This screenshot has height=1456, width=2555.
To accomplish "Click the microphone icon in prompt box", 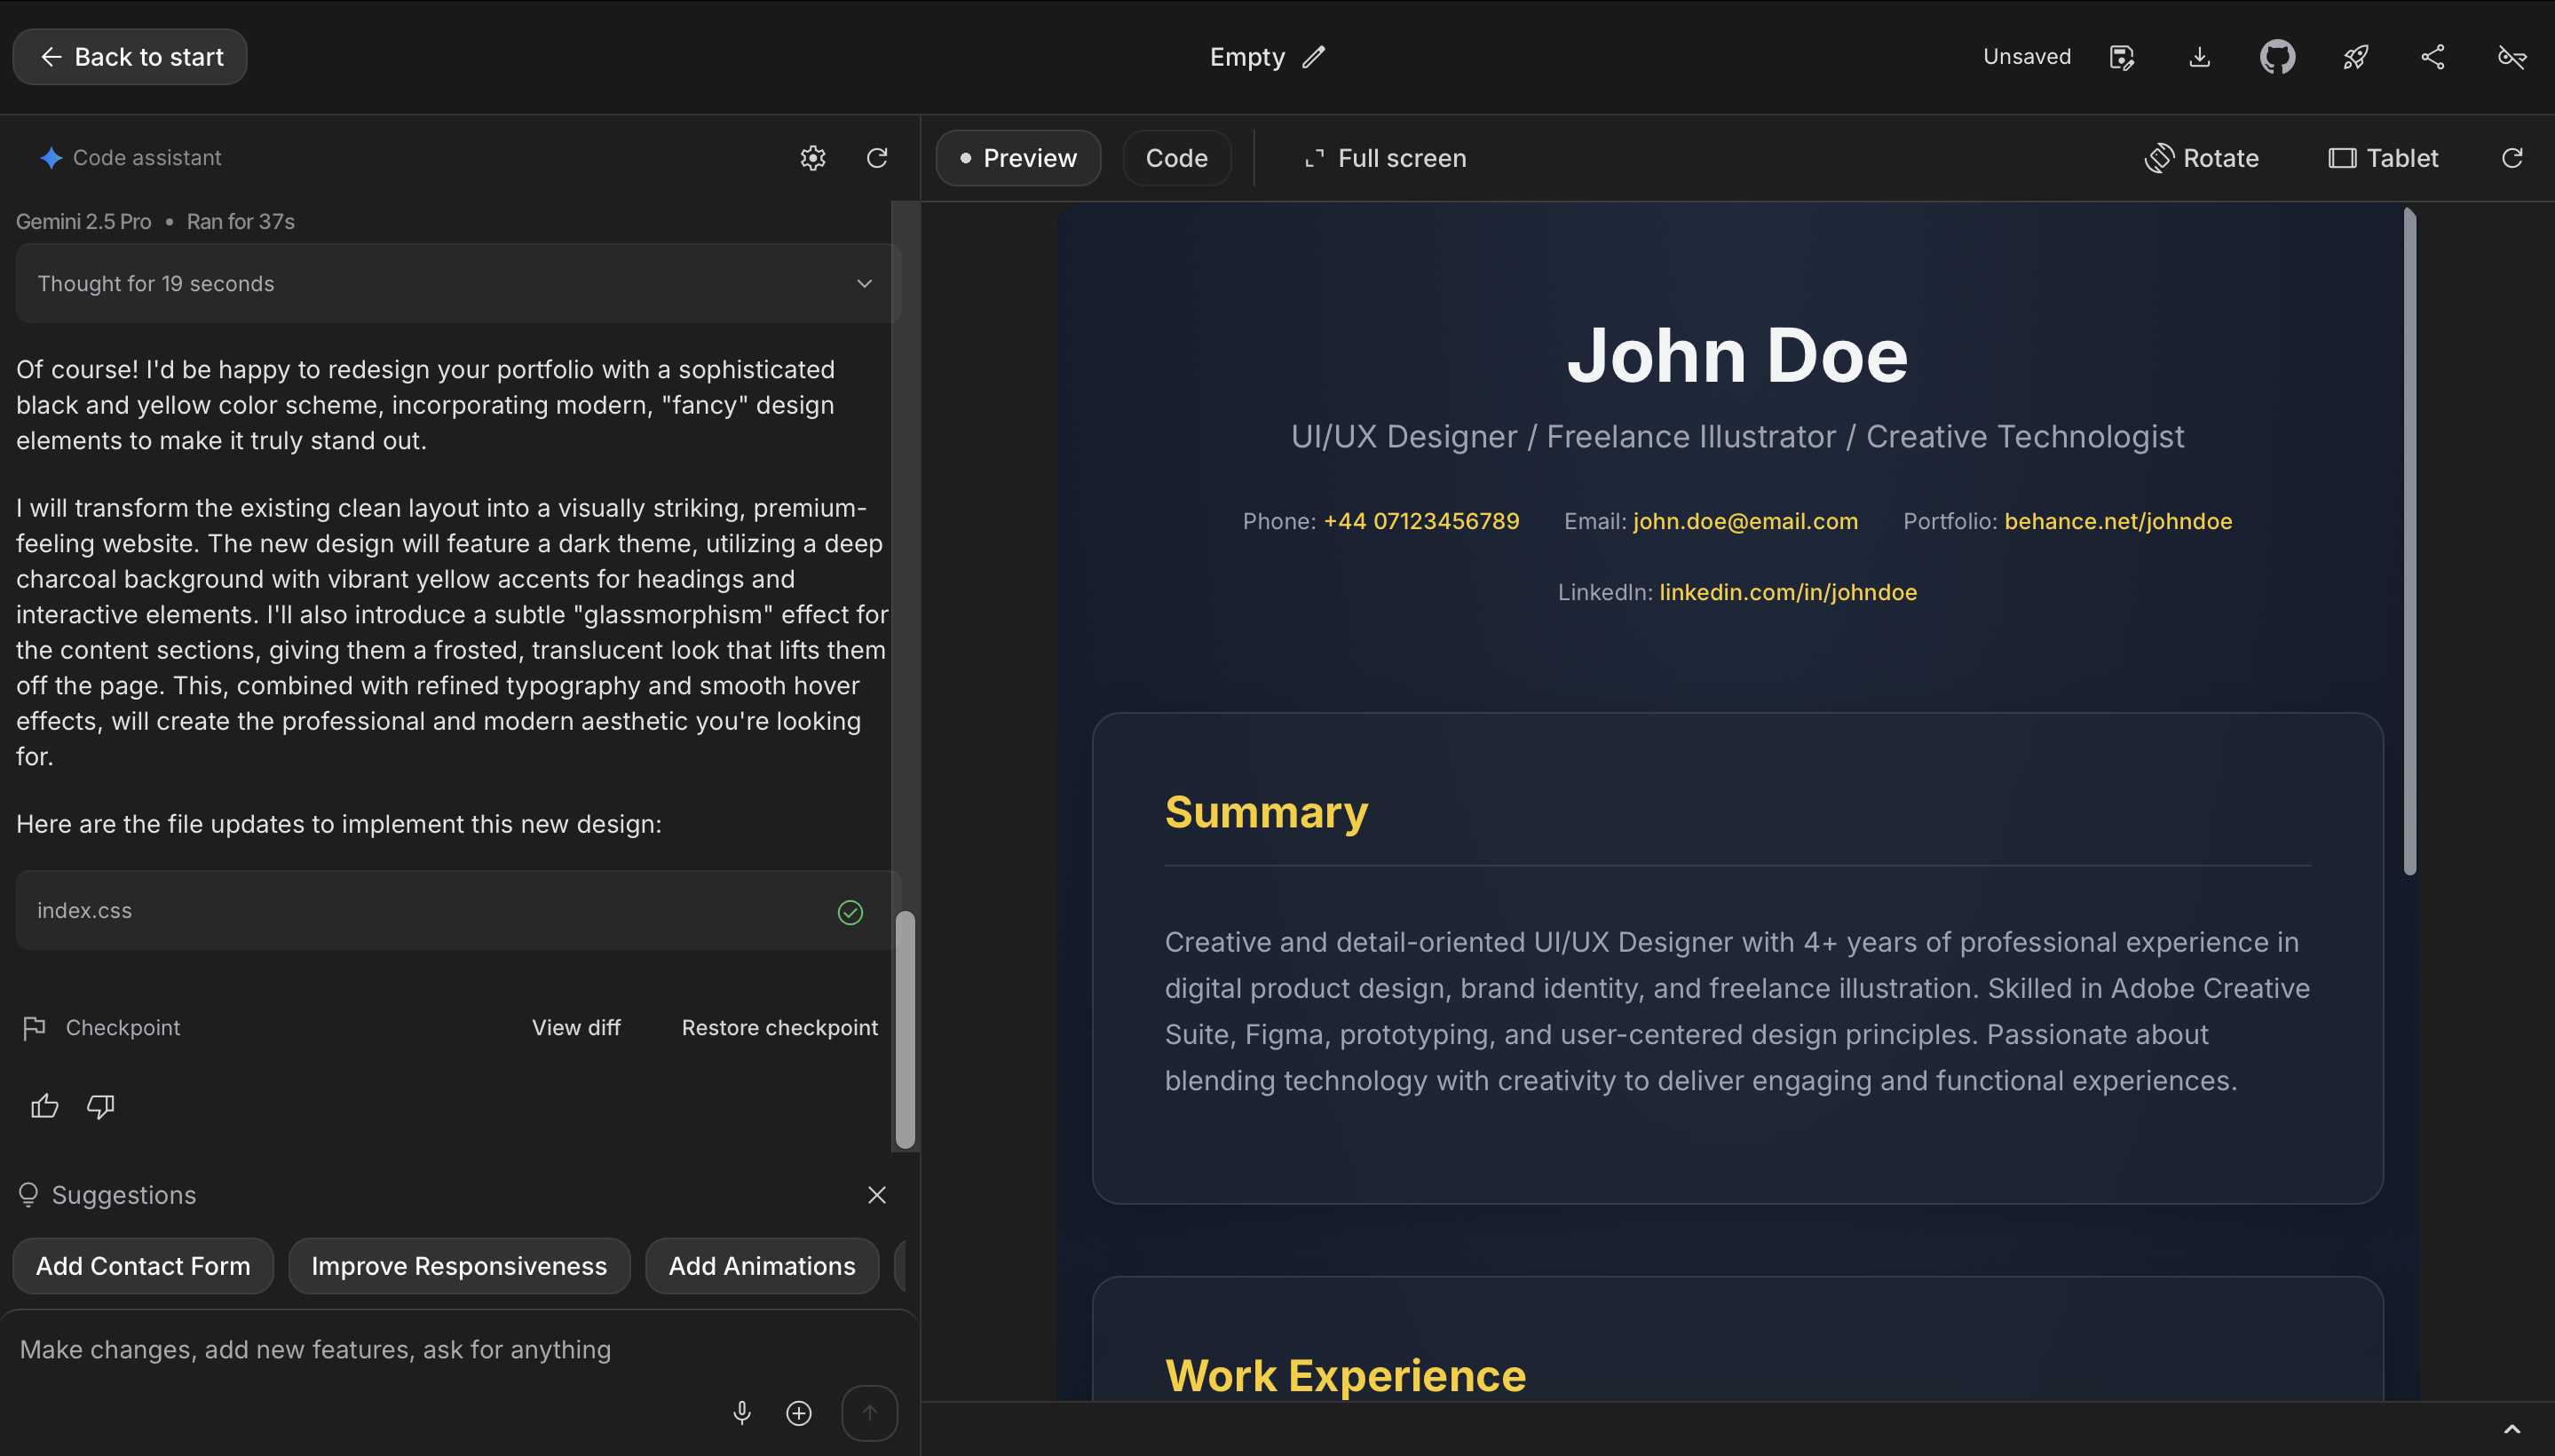I will coord(742,1412).
